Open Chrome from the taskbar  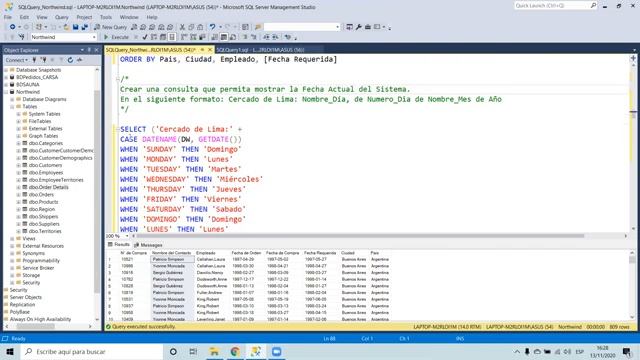235,351
